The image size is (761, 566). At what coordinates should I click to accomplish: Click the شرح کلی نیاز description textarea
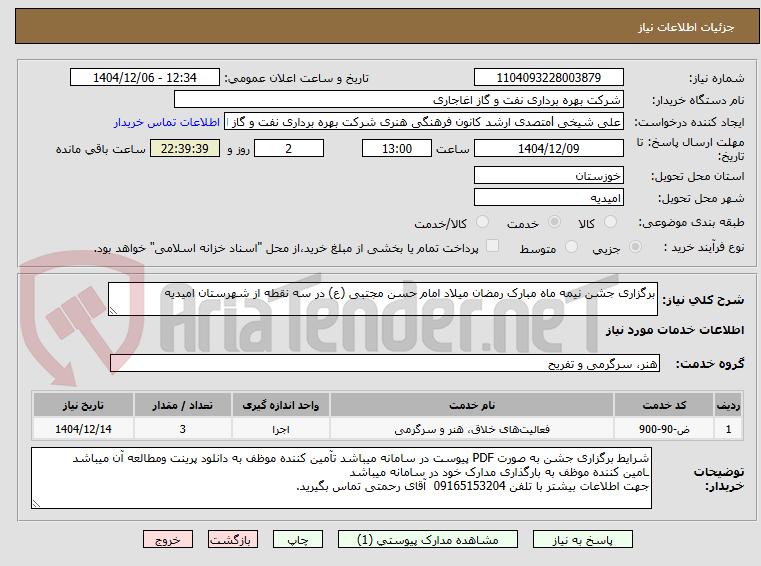[x=383, y=299]
